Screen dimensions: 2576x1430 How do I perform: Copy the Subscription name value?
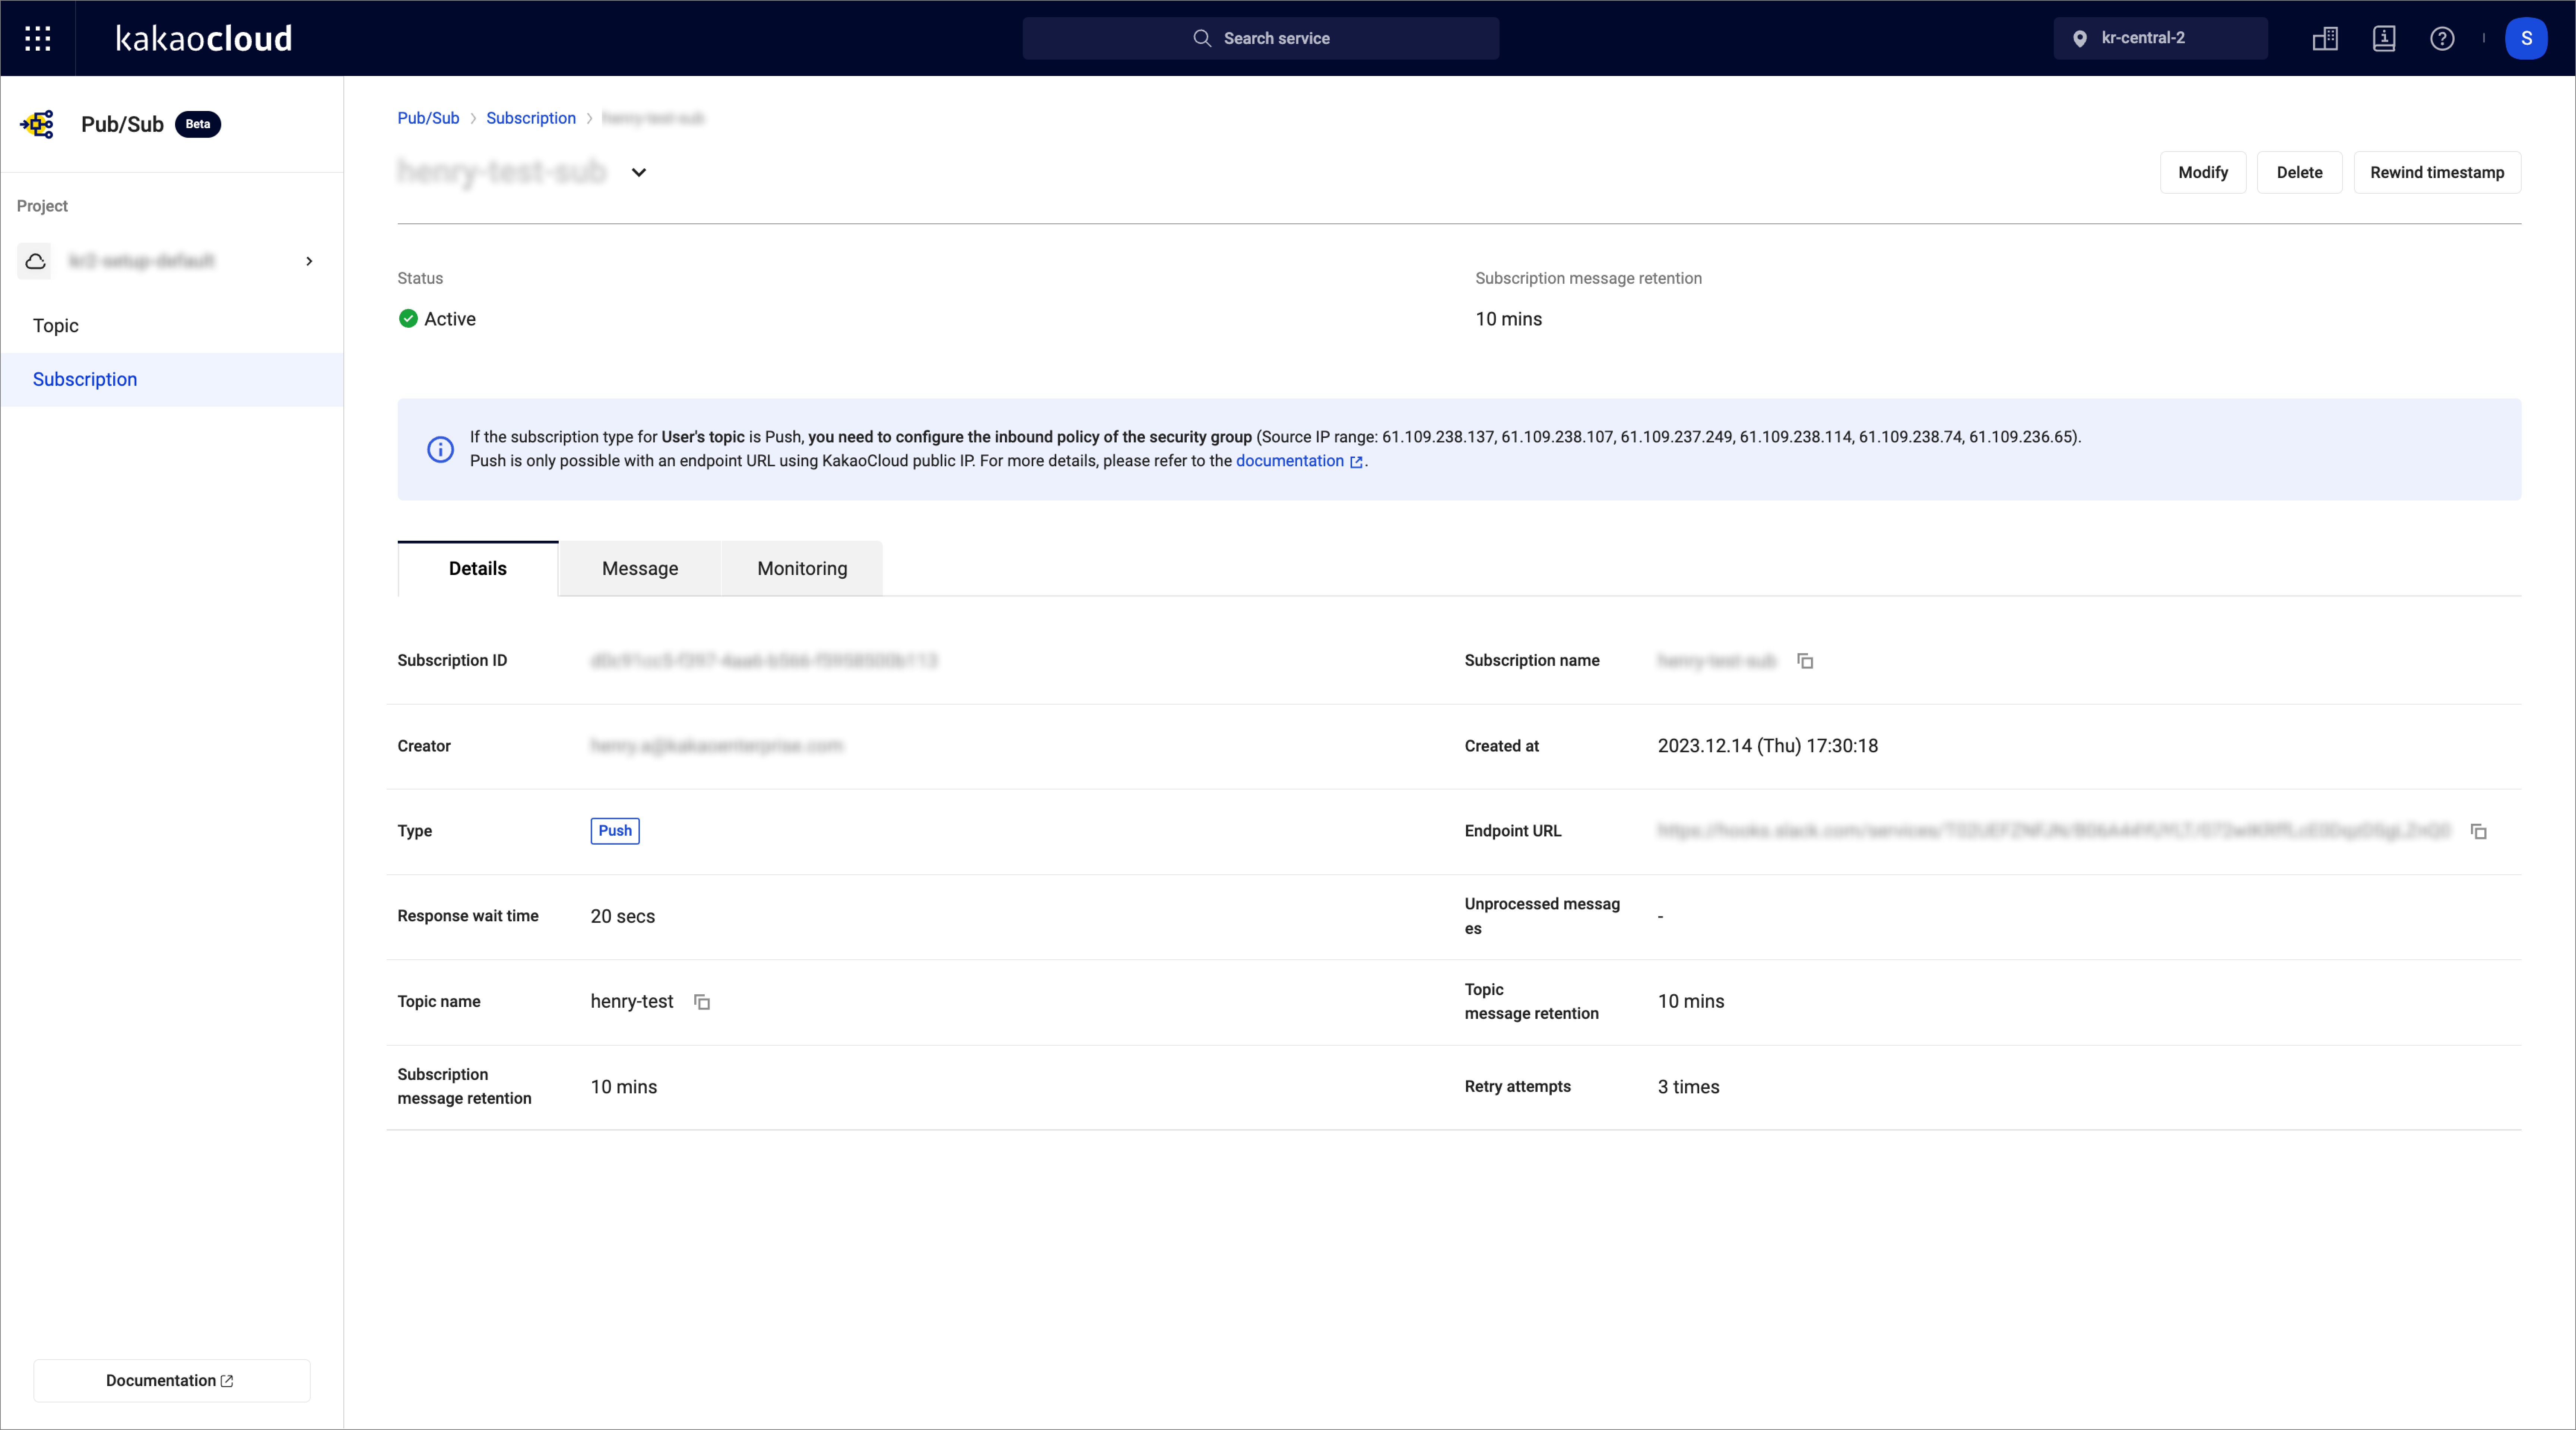tap(1805, 661)
